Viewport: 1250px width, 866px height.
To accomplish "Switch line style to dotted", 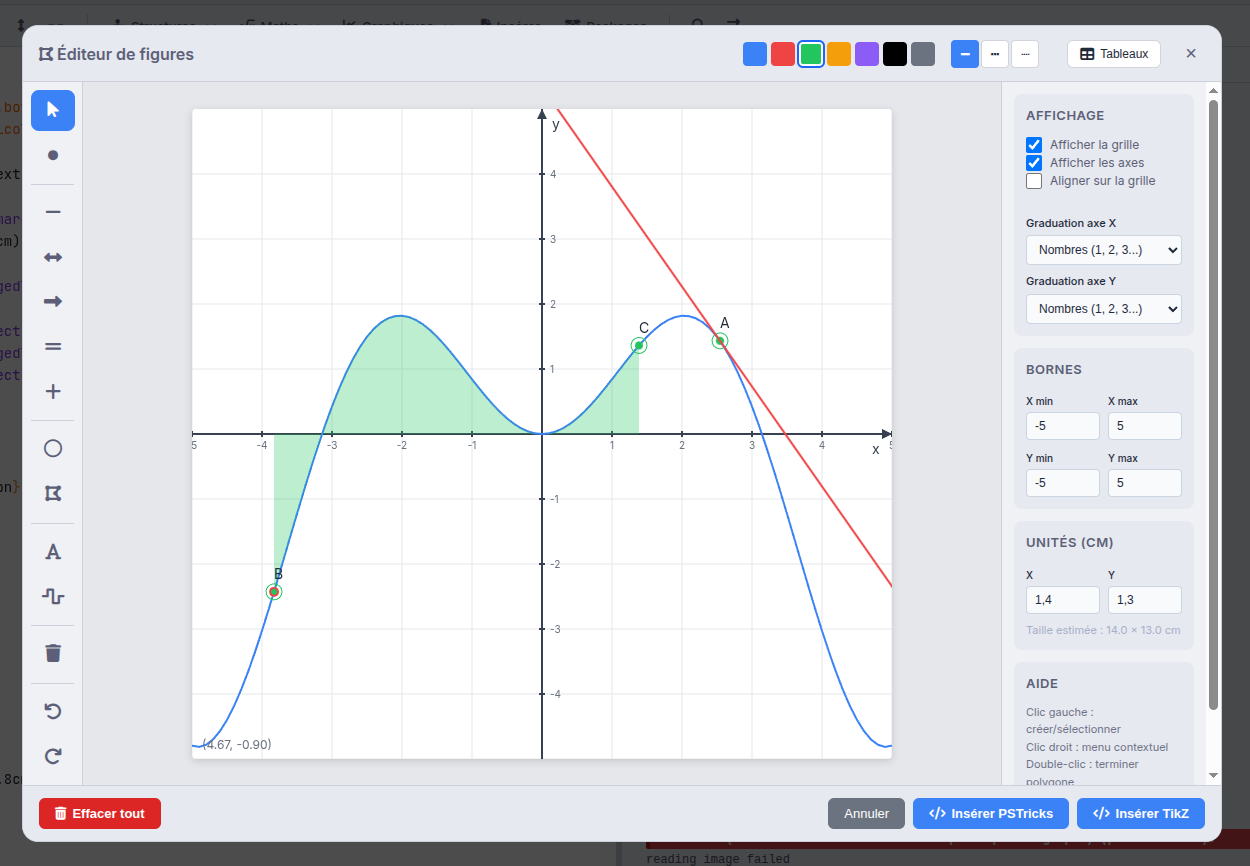I will (1024, 54).
